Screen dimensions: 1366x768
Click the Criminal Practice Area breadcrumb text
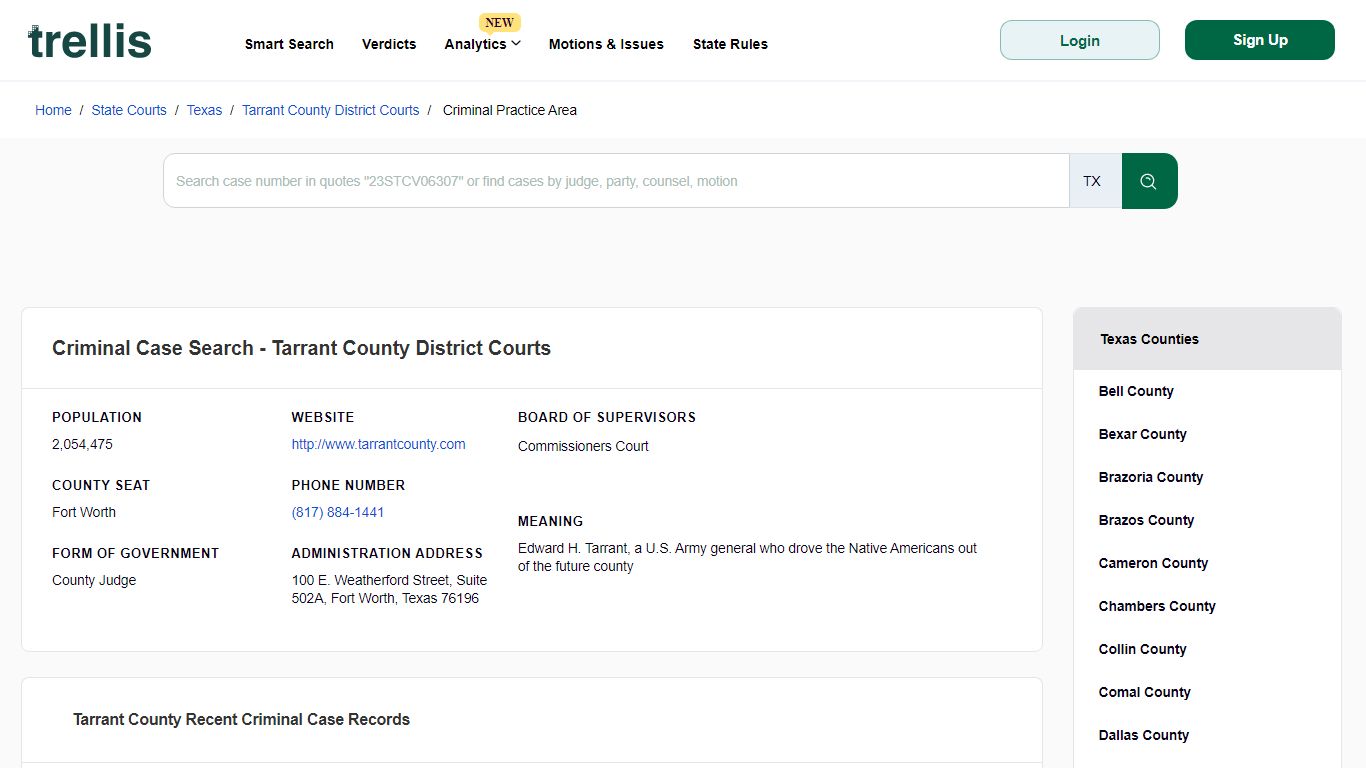(x=510, y=110)
